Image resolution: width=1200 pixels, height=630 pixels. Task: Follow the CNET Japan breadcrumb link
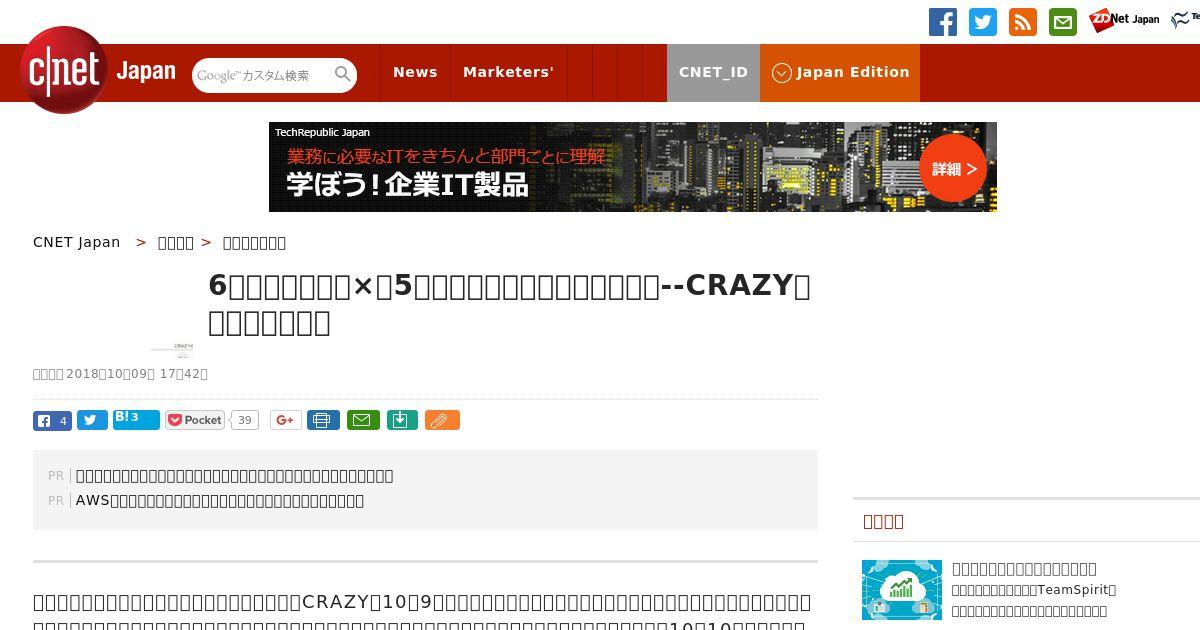77,242
